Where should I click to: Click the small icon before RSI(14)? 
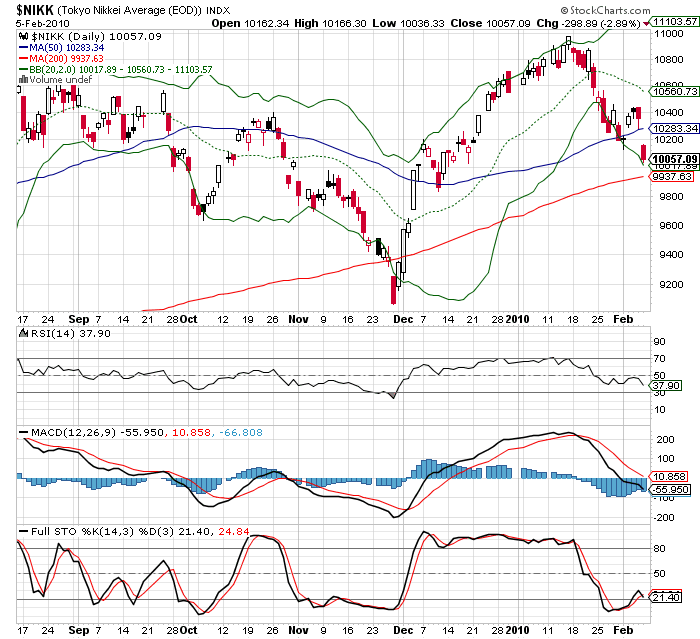(x=24, y=333)
